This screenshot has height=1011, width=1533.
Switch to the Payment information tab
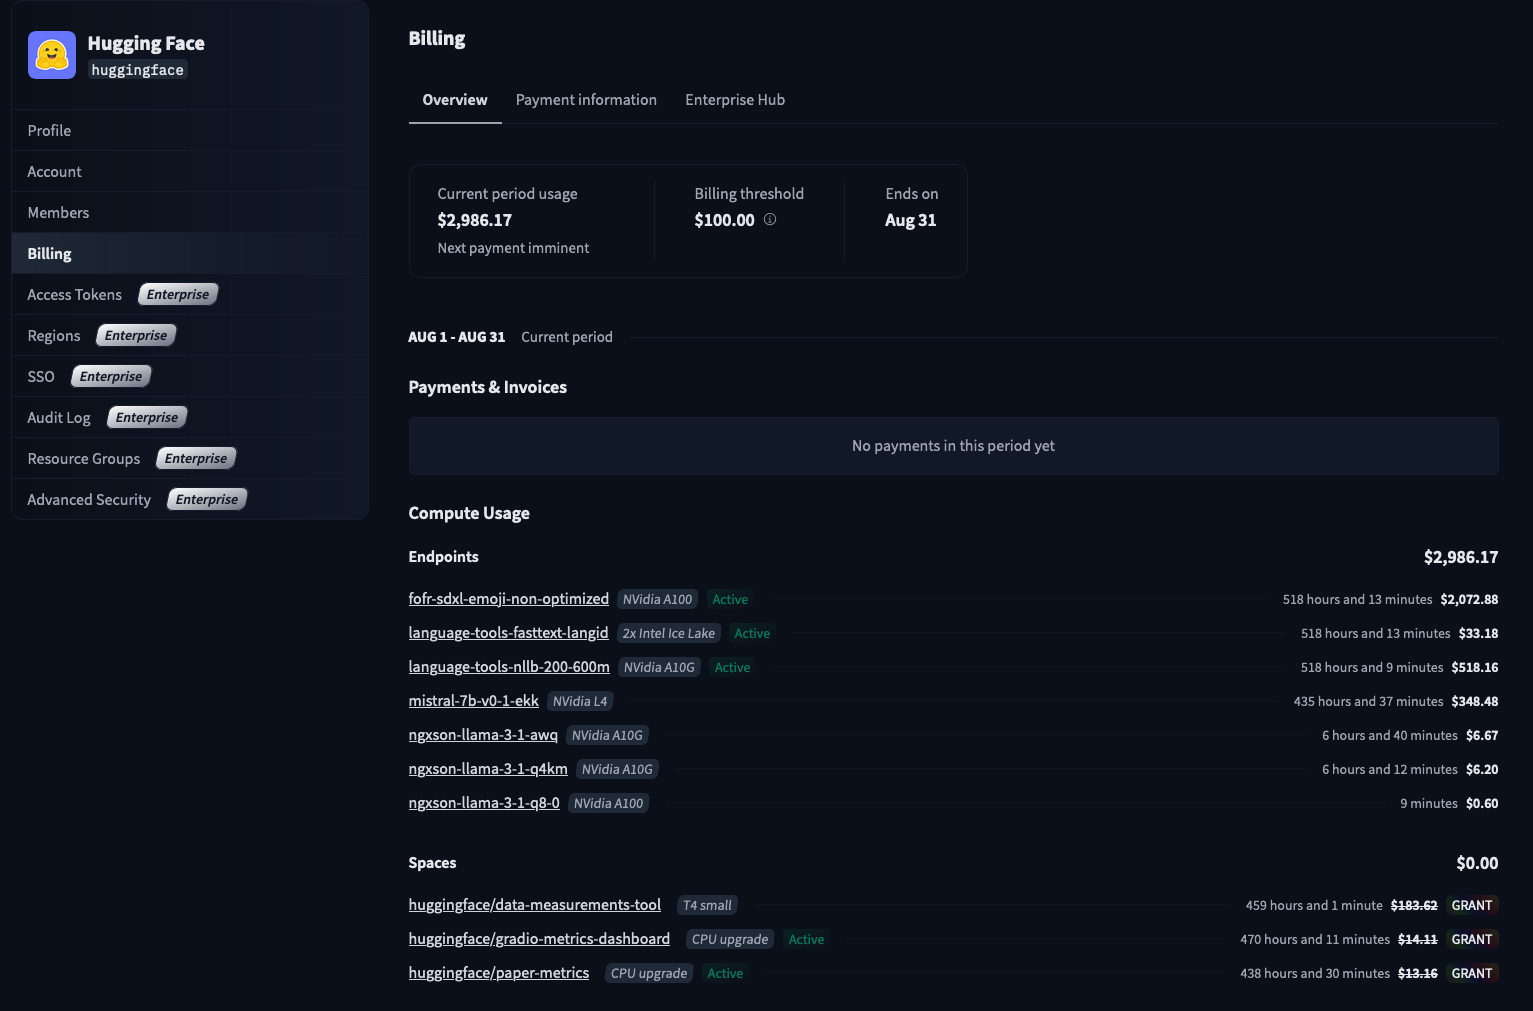point(586,99)
